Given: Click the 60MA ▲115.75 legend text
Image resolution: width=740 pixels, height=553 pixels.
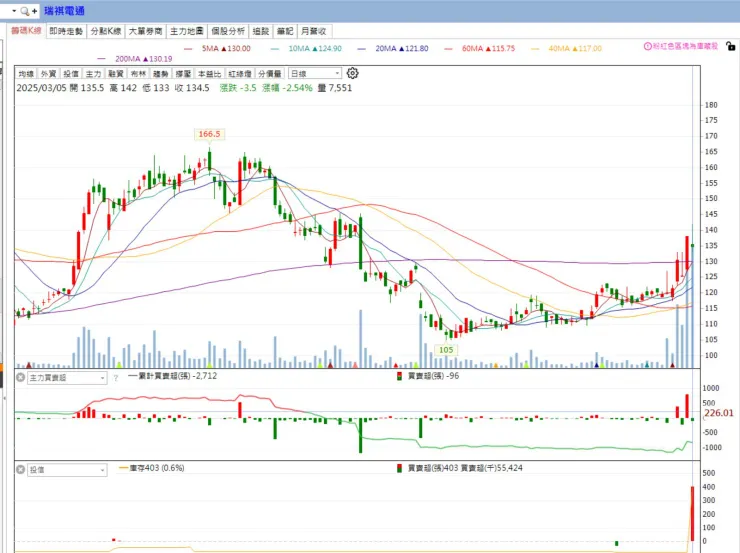Looking at the screenshot, I should (488, 49).
